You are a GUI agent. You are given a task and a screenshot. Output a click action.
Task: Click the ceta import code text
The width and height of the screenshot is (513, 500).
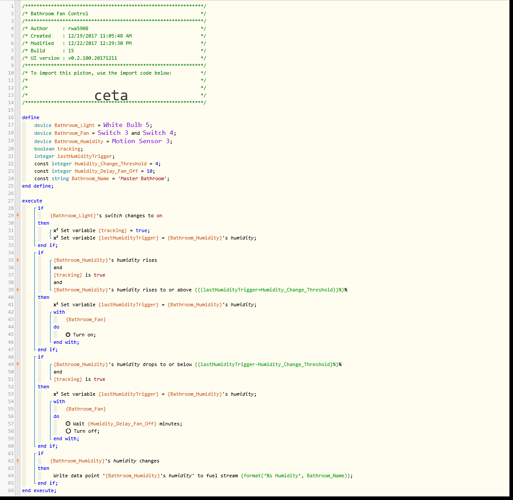[x=111, y=95]
